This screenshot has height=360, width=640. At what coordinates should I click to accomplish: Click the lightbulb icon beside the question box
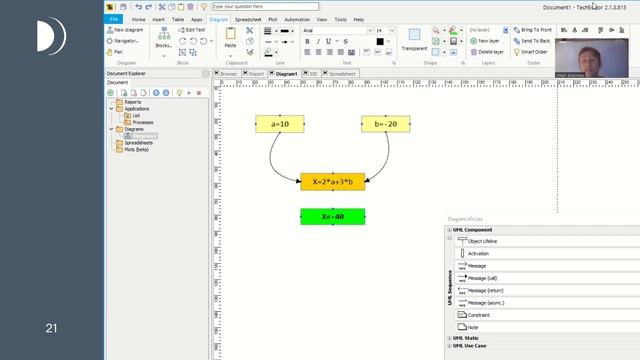[x=204, y=7]
